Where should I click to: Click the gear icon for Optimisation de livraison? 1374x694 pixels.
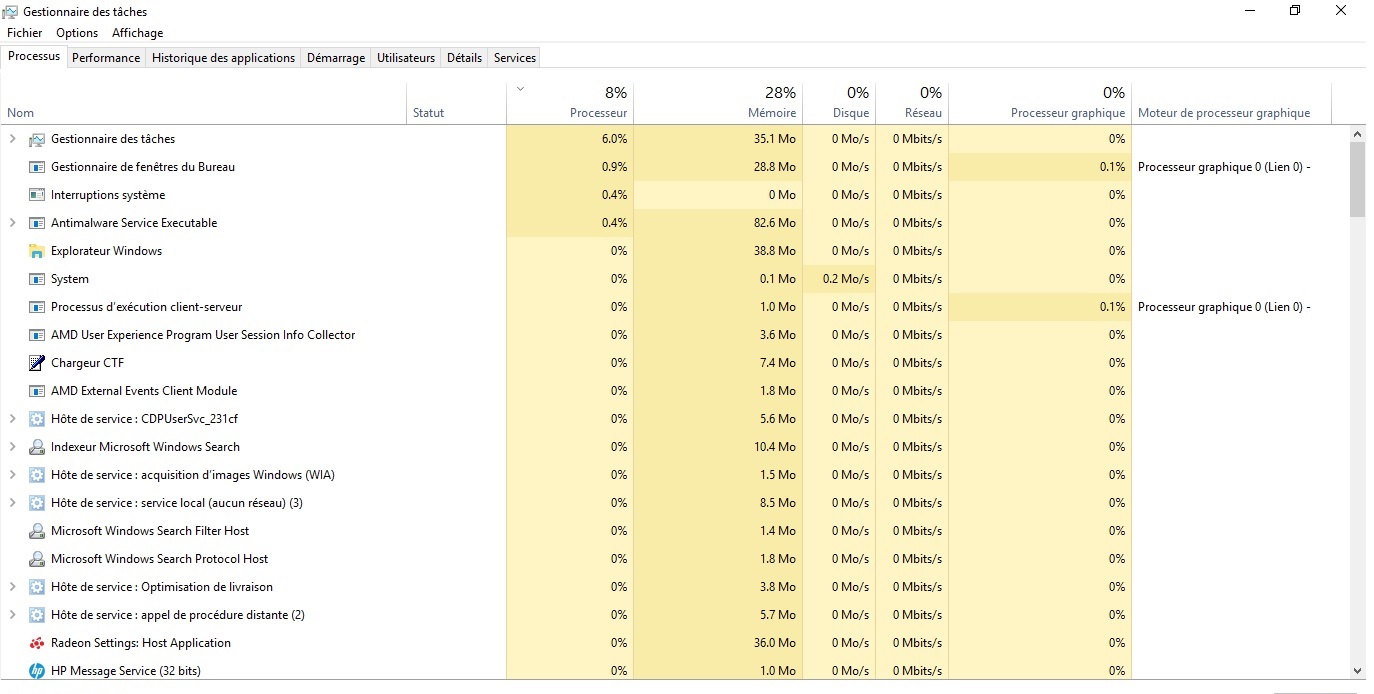click(x=37, y=587)
